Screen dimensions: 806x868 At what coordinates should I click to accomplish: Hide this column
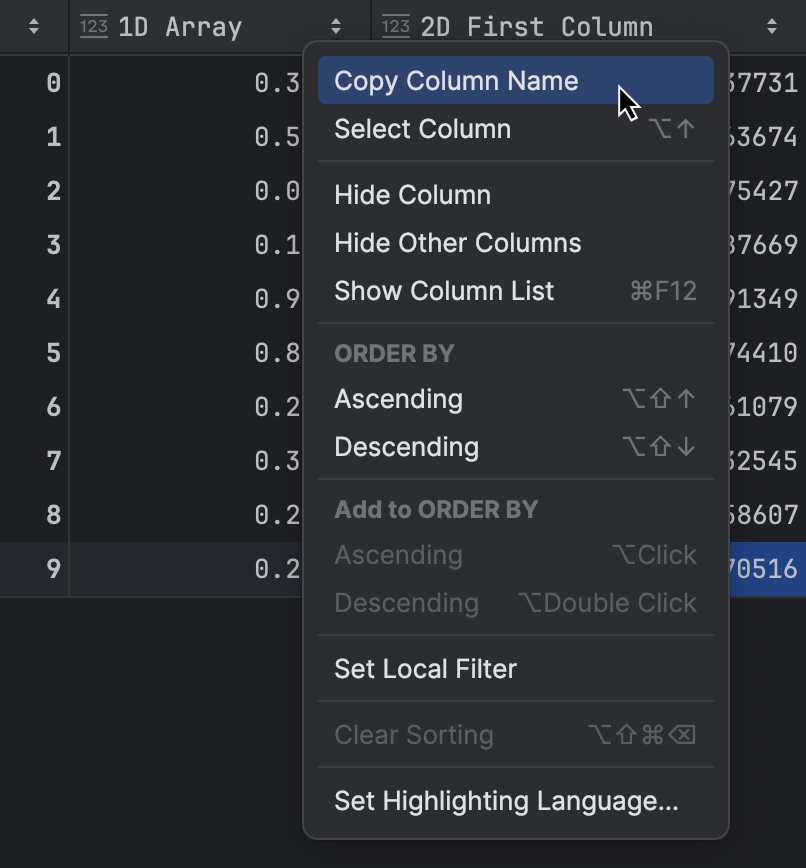(413, 195)
